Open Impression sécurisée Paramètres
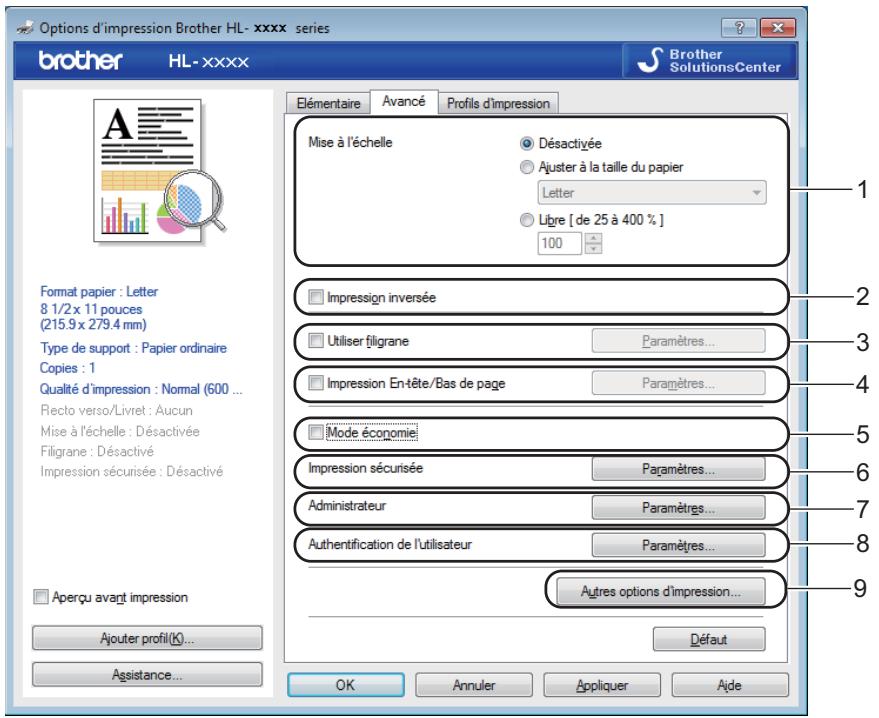Screen dimensions: 879x718 [x=678, y=469]
